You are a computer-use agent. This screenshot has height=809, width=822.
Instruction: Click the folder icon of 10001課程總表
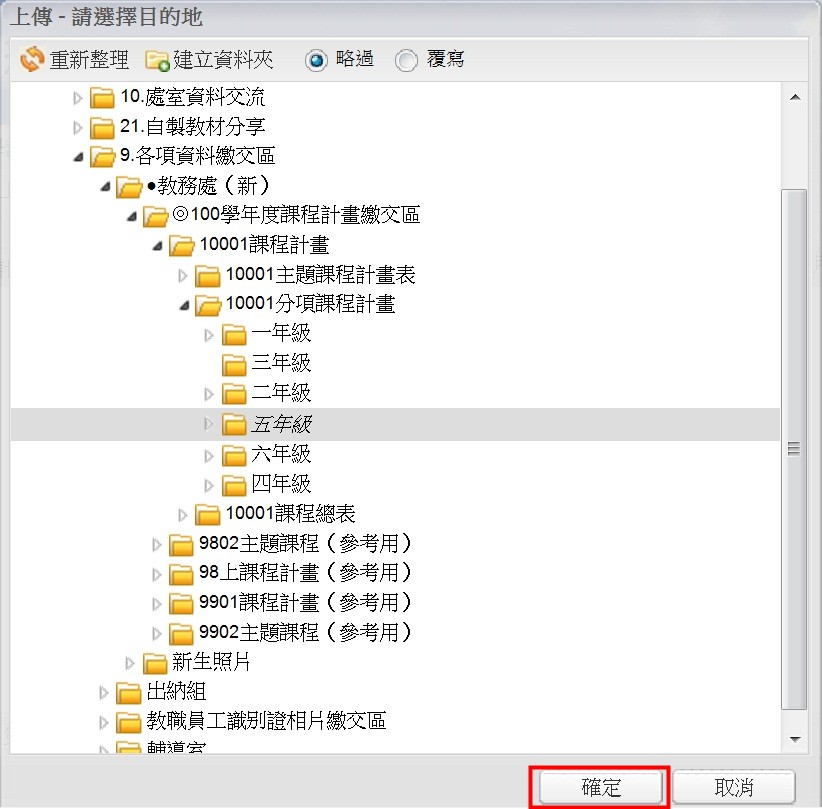208,514
